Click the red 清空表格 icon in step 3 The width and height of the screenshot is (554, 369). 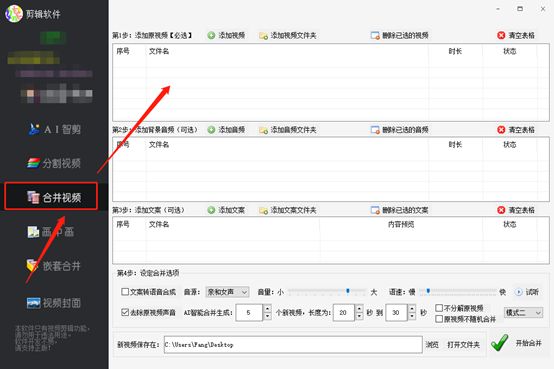coord(501,210)
